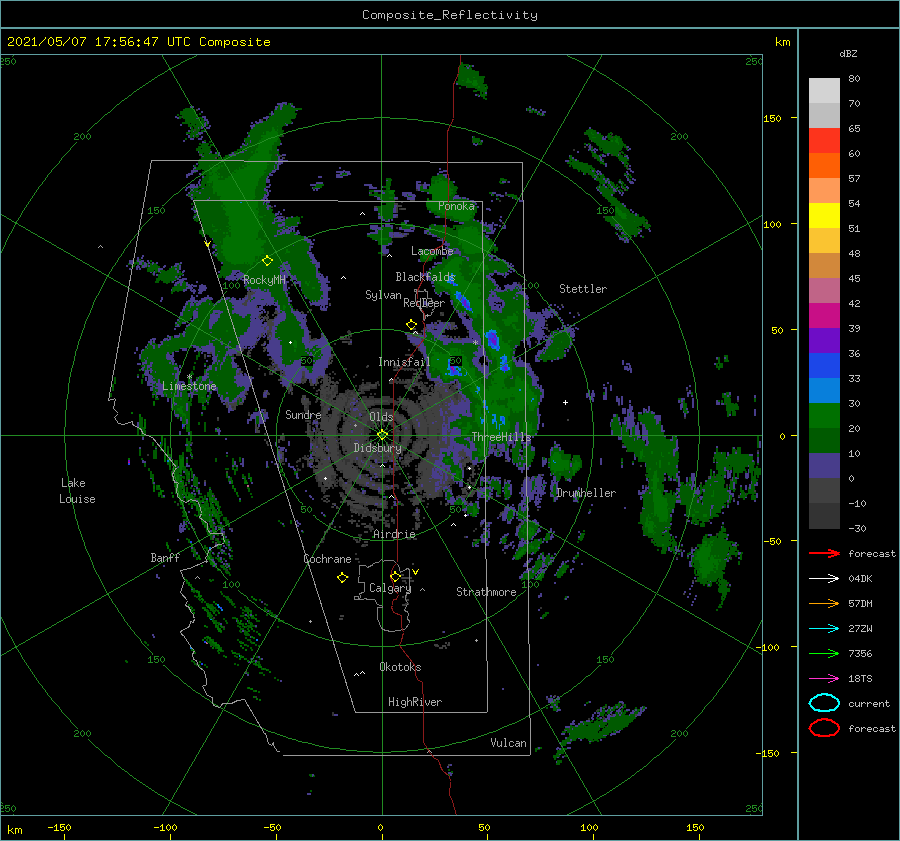Click the Ponoka city label
The width and height of the screenshot is (900, 841).
456,206
